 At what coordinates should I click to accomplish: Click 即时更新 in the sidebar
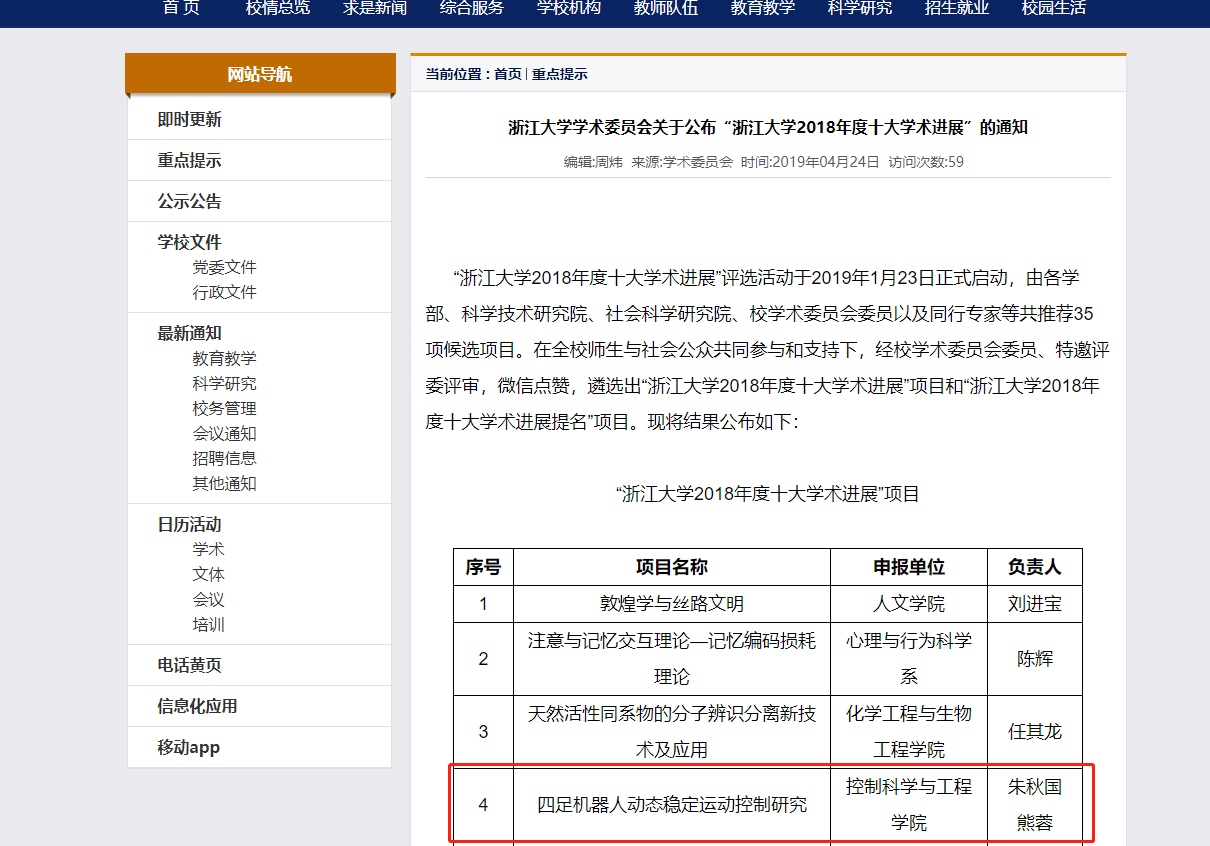pos(189,120)
